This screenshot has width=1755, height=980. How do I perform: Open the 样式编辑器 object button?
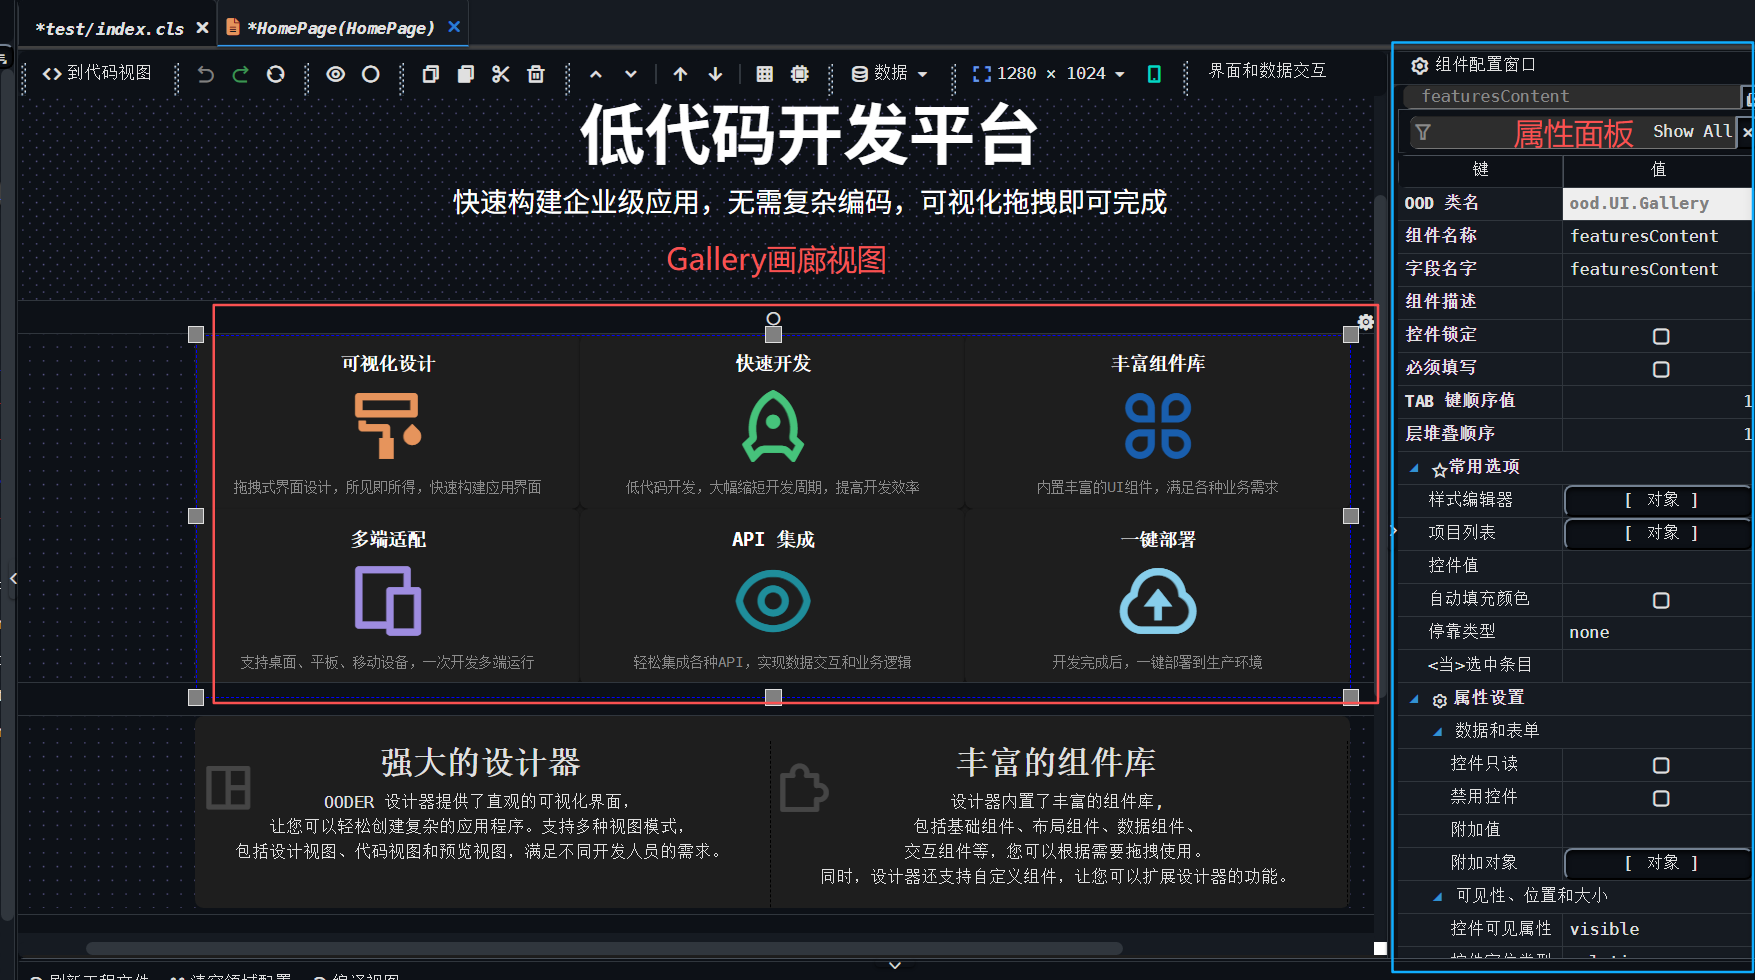(1658, 500)
